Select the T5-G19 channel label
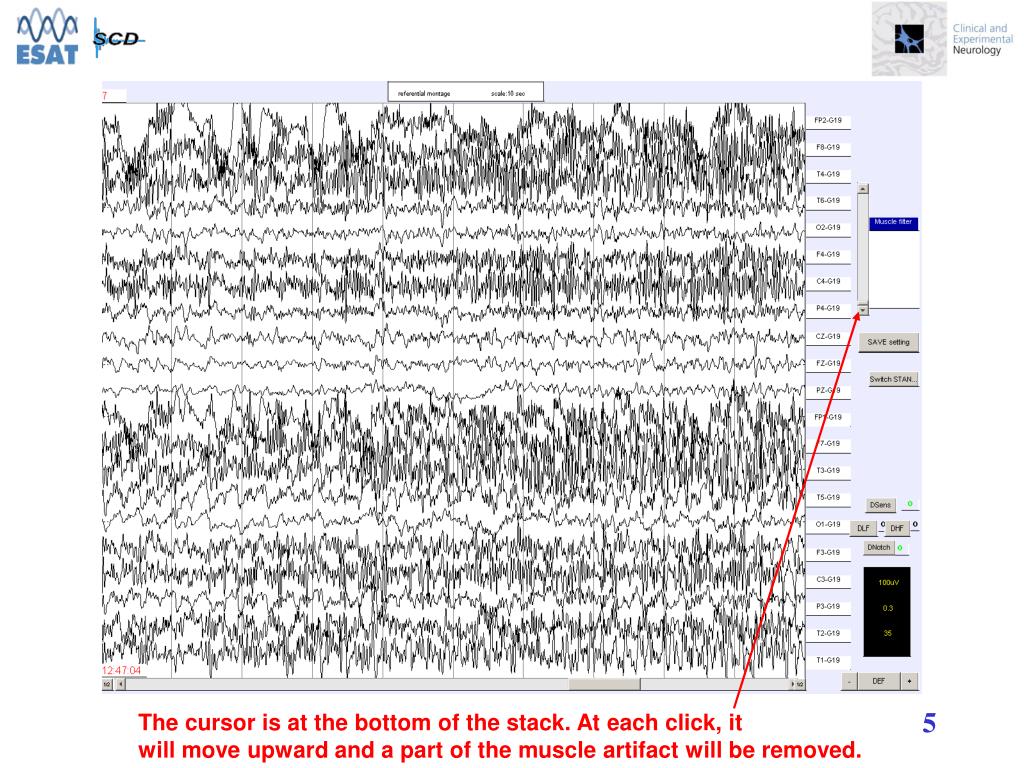1024x768 pixels. pyautogui.click(x=828, y=498)
